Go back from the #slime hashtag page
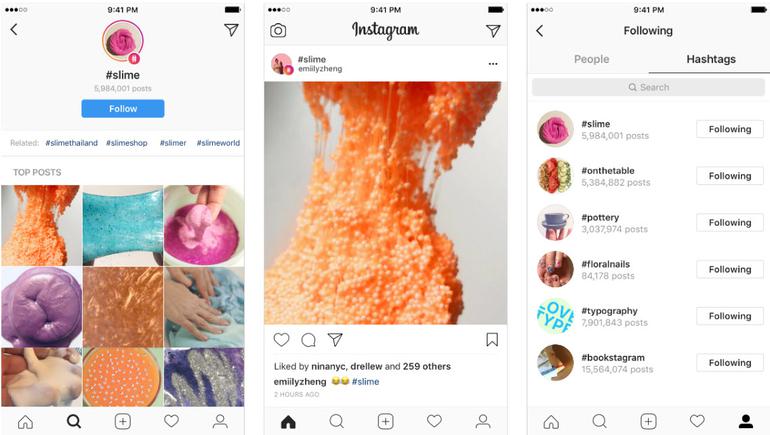The height and width of the screenshot is (435, 770). [14, 29]
